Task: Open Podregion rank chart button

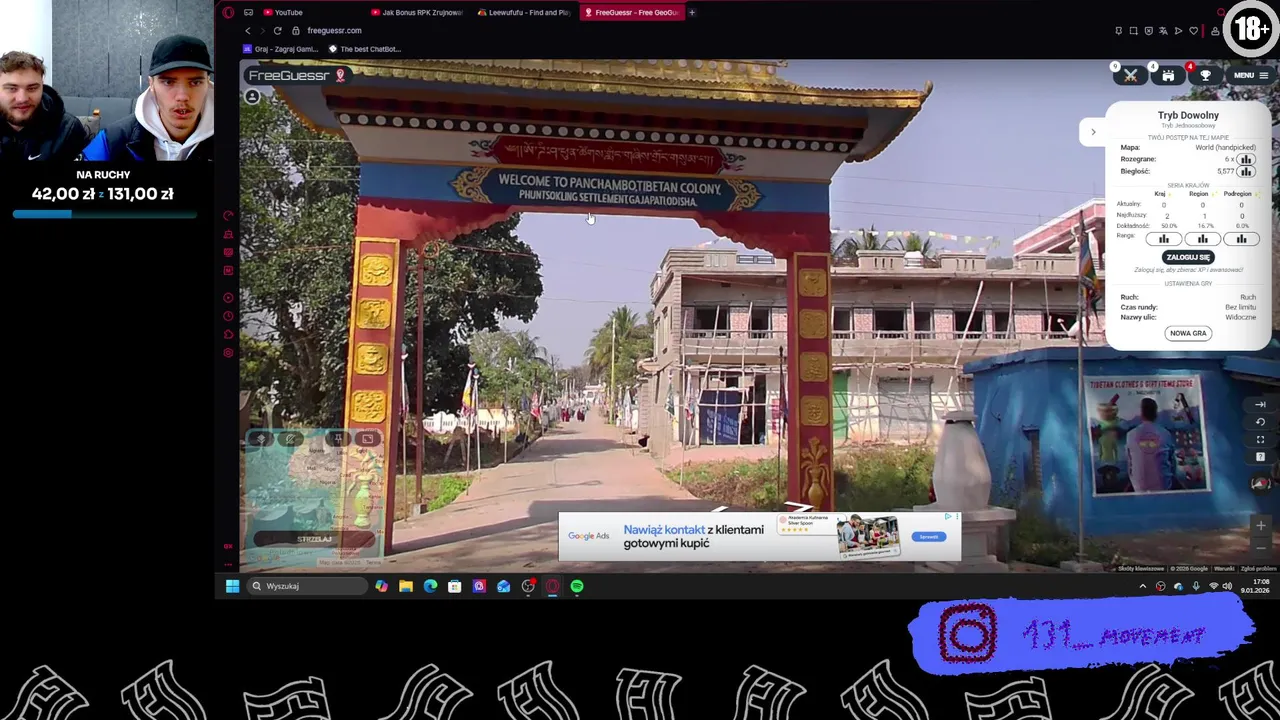Action: point(1242,239)
